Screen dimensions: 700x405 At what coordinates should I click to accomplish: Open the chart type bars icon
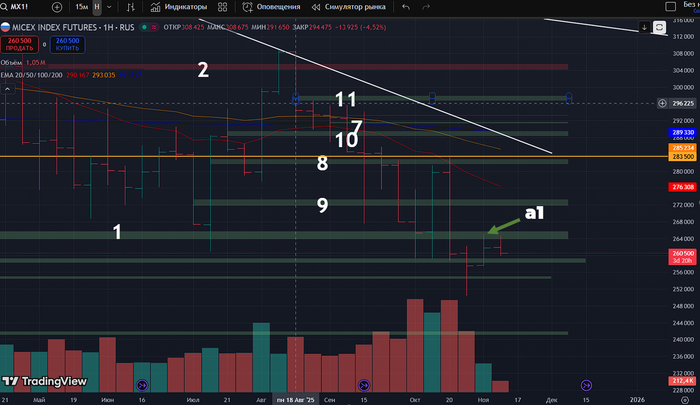(x=130, y=6)
